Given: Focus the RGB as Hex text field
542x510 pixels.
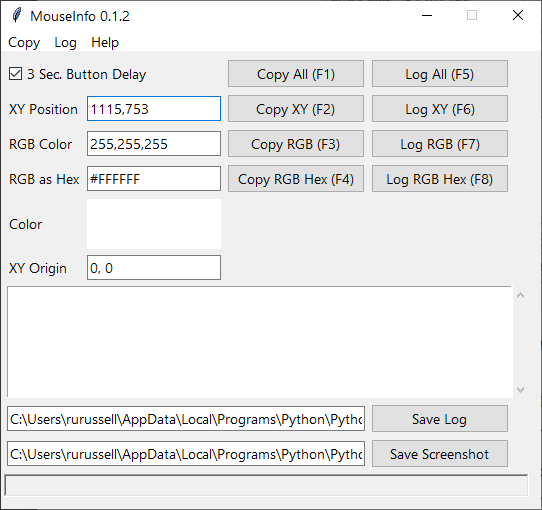Looking at the screenshot, I should coord(154,178).
